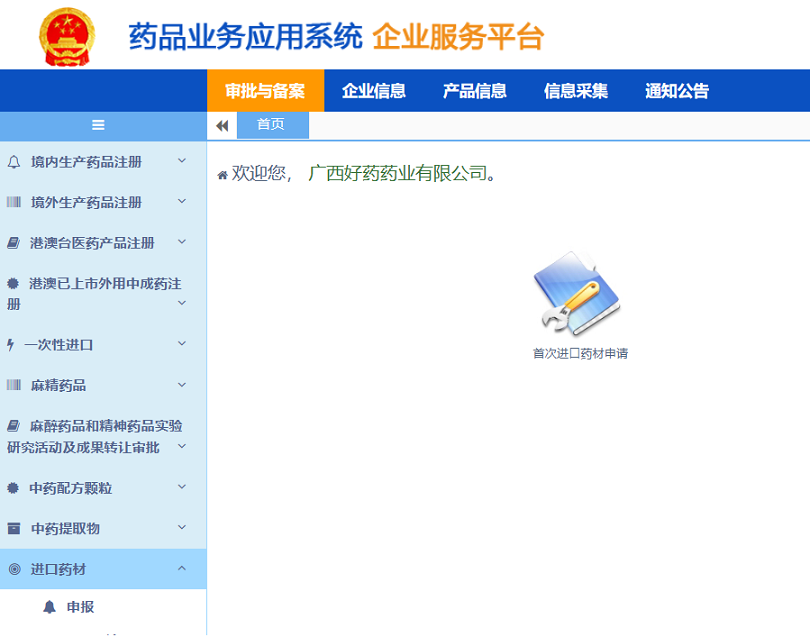
Task: Click the archive box icon of 中药提取物
Action: pos(14,529)
